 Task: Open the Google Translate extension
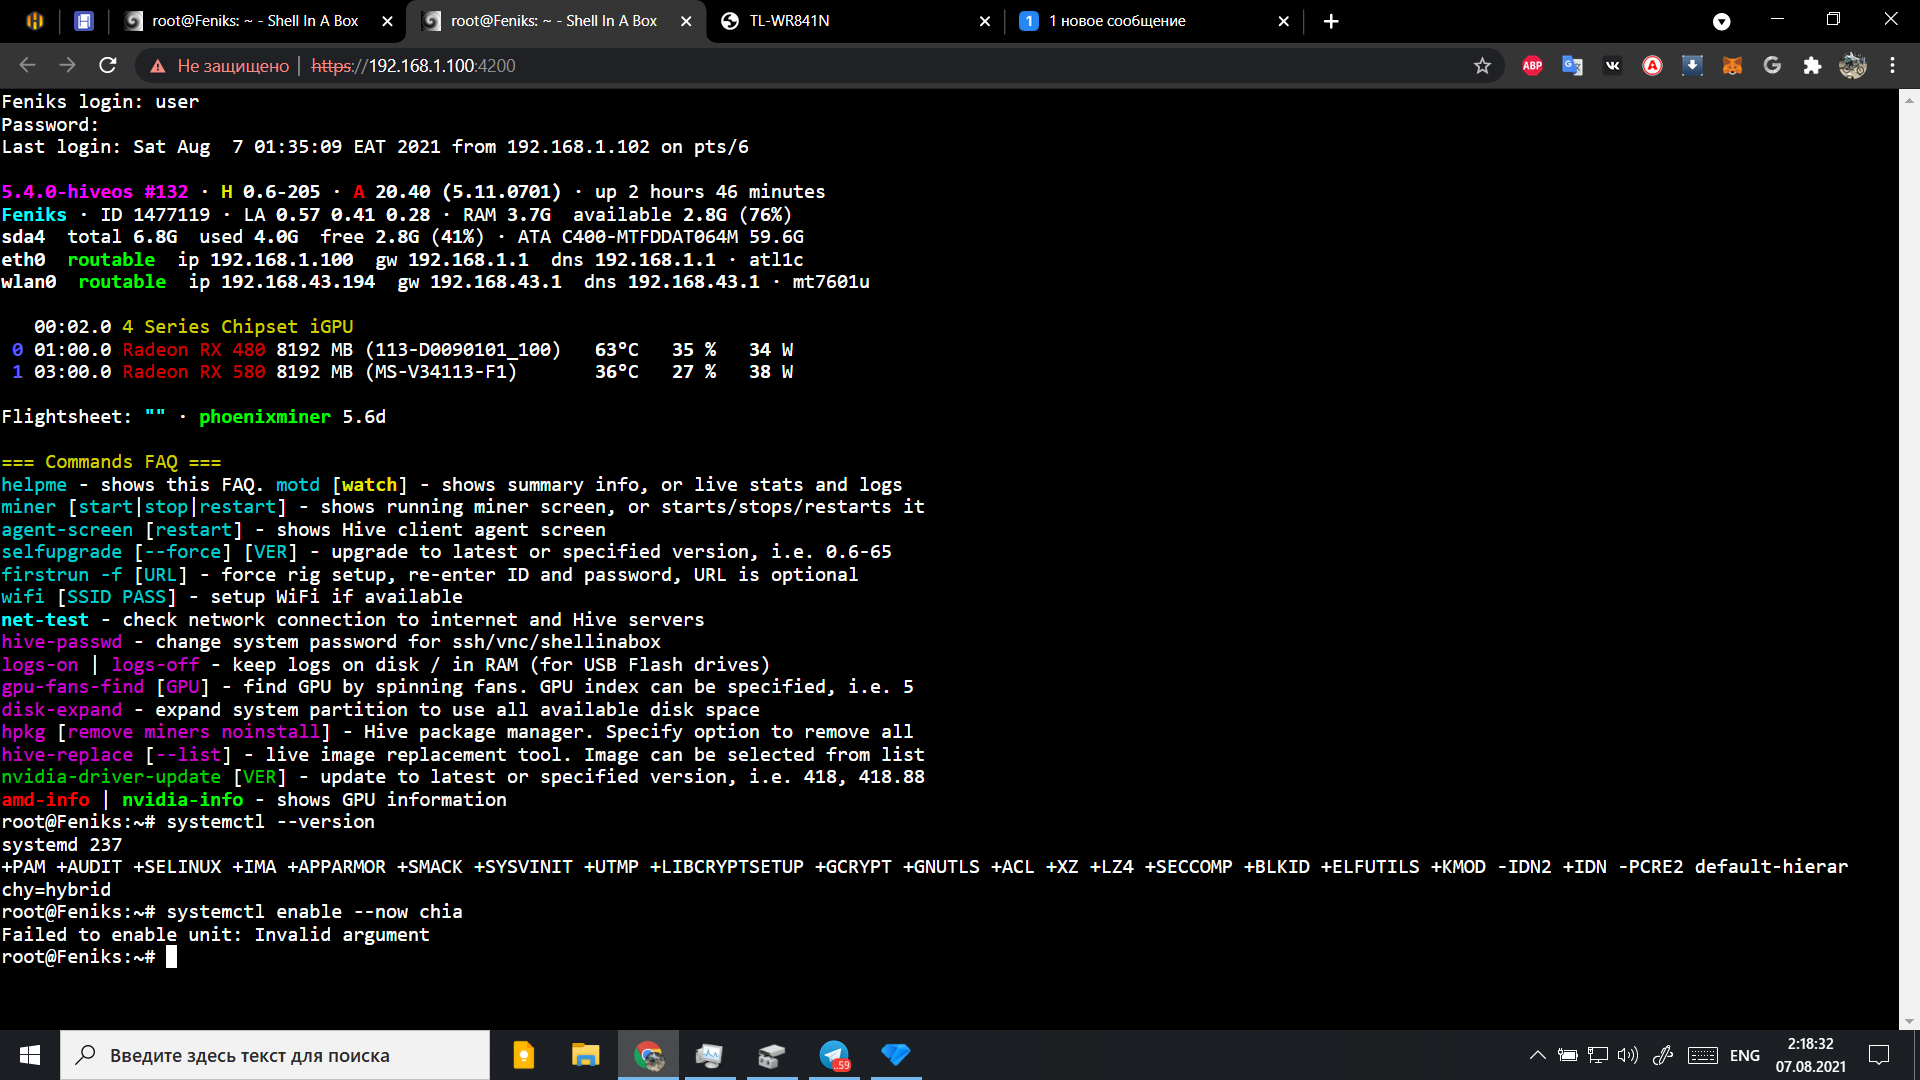[1572, 66]
